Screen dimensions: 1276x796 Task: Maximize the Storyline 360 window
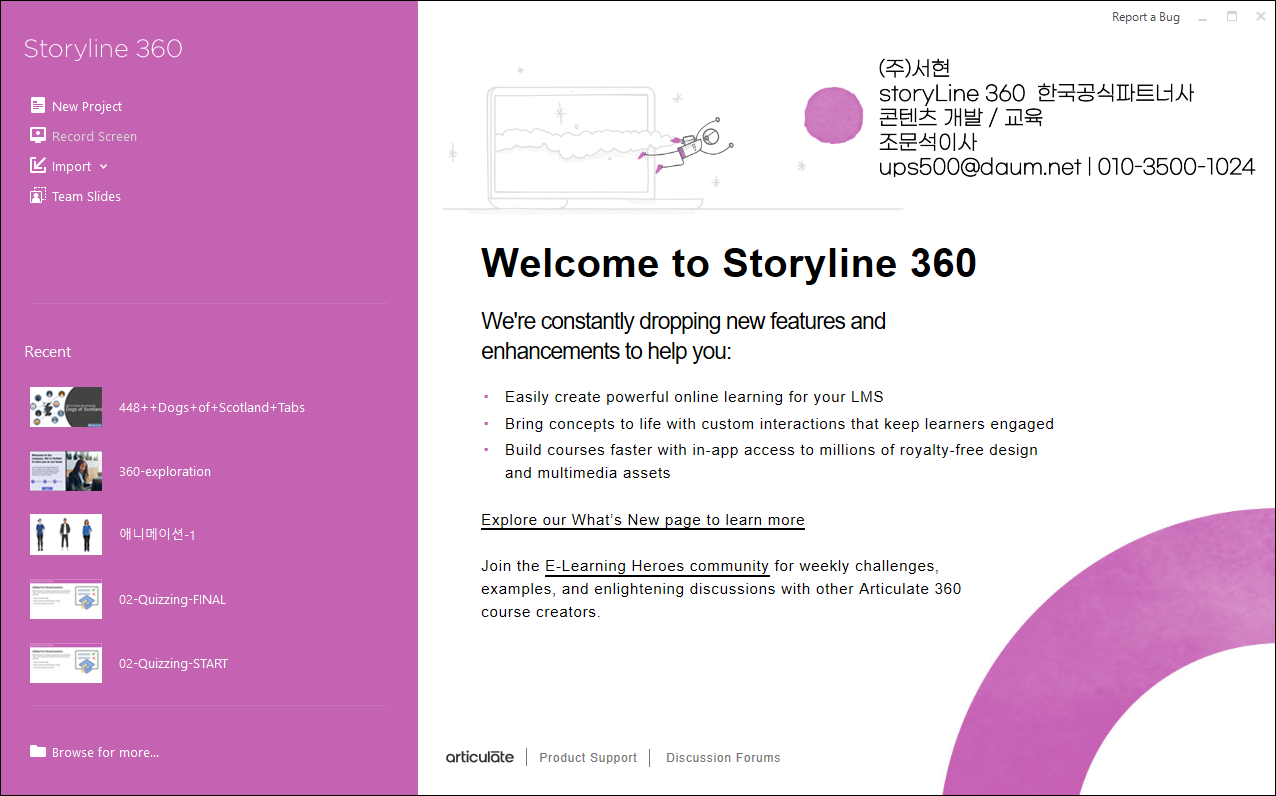[1232, 17]
